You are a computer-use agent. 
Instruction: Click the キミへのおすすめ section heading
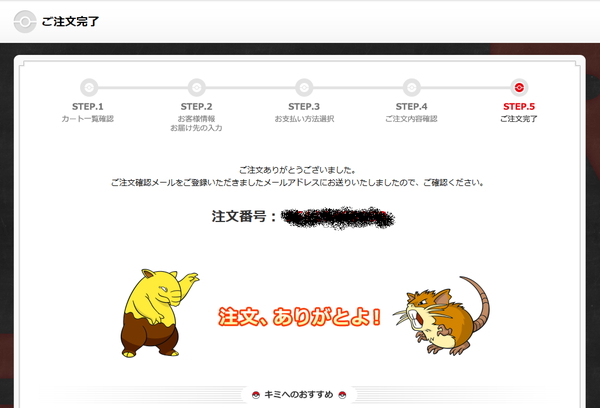299,395
